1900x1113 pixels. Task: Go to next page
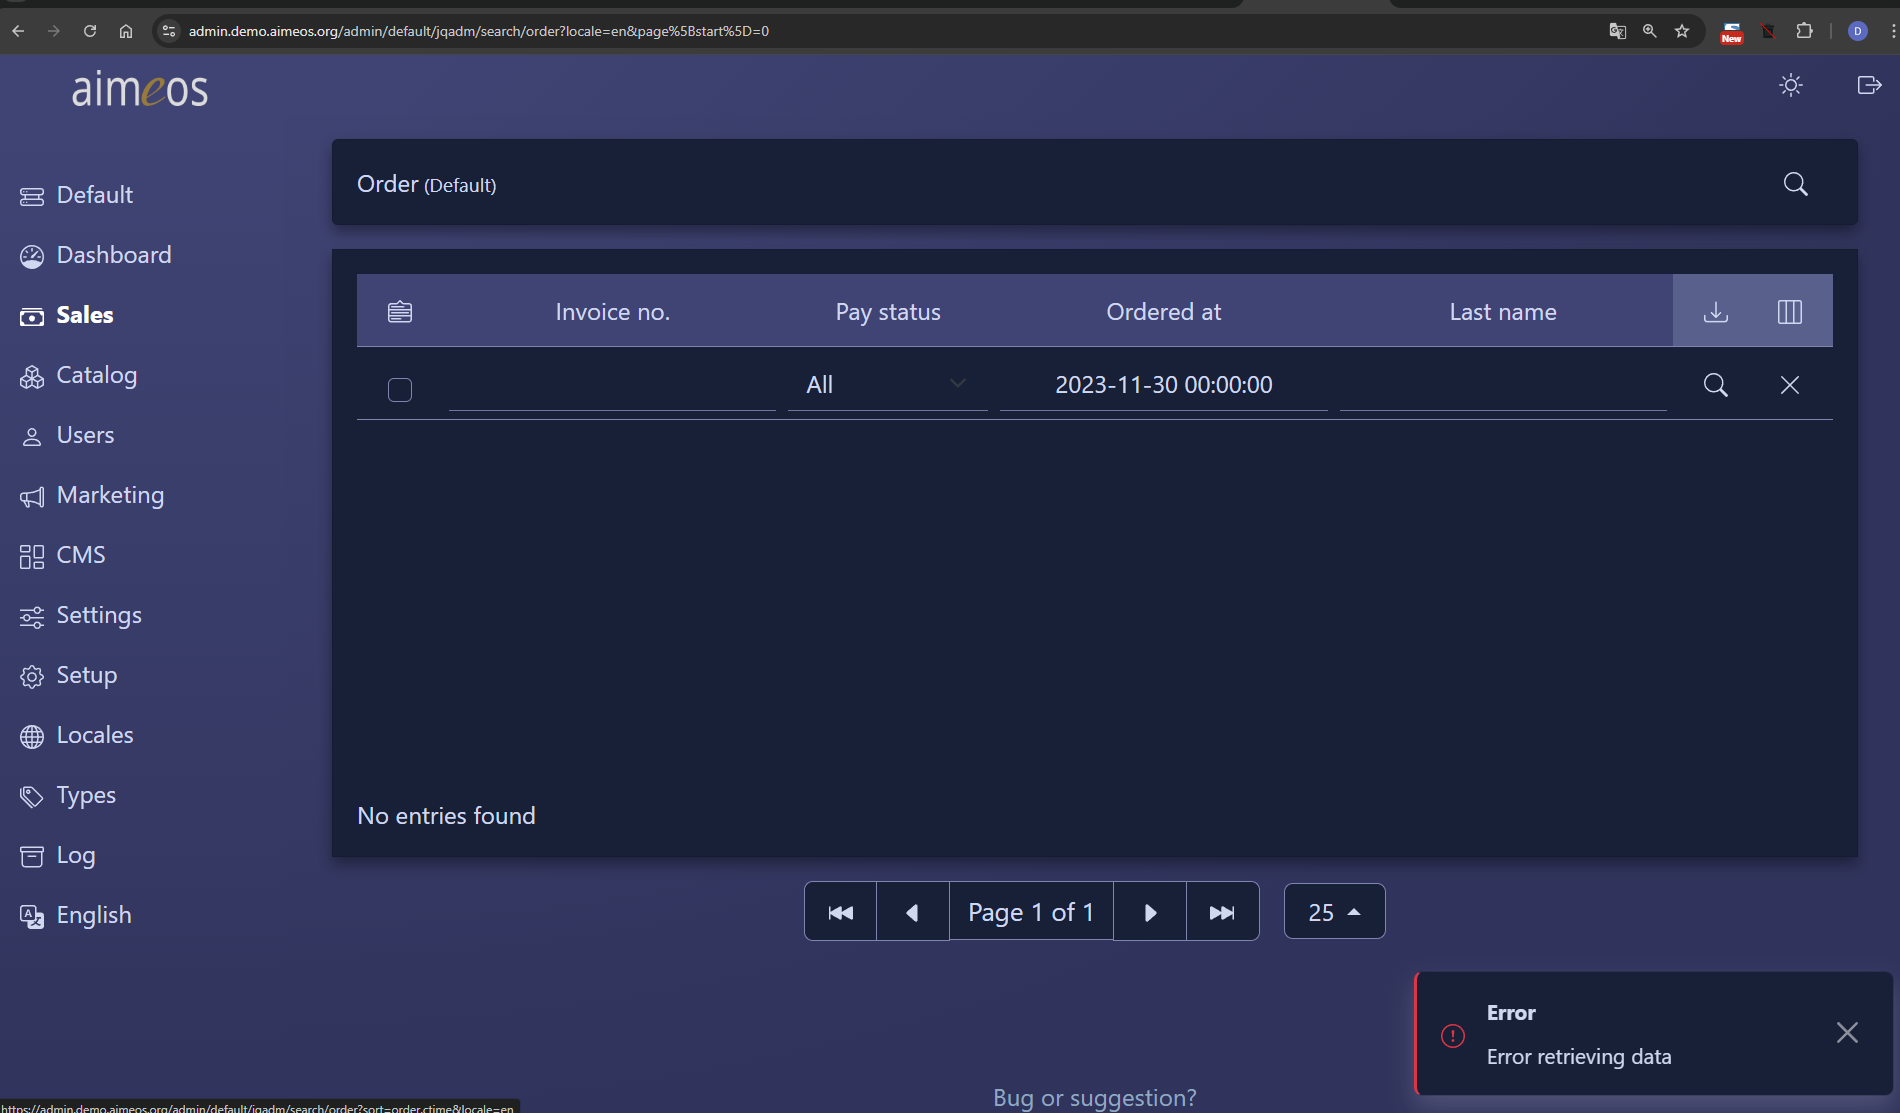1150,912
